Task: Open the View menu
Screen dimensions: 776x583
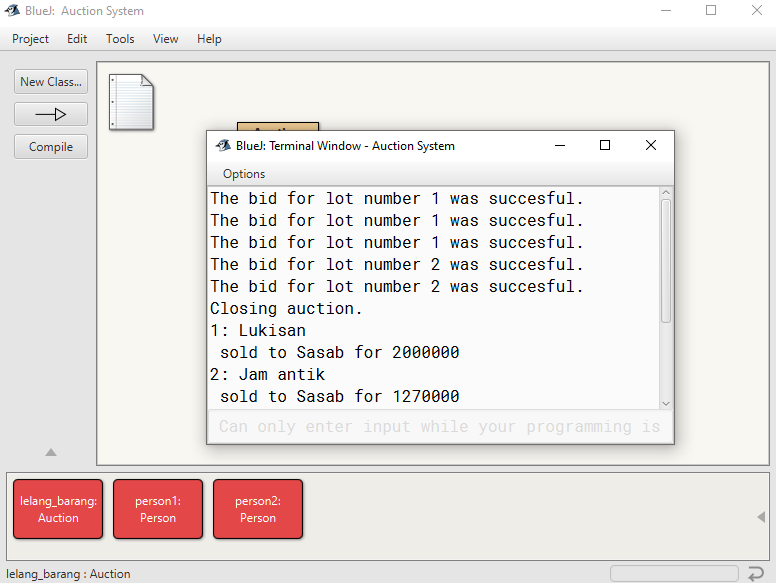Action: (165, 39)
